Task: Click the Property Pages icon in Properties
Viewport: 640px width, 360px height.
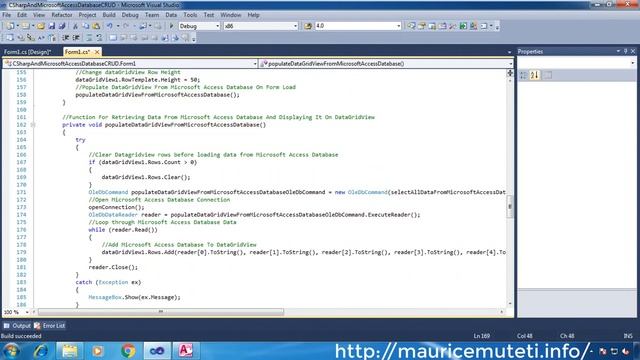Action: click(547, 75)
